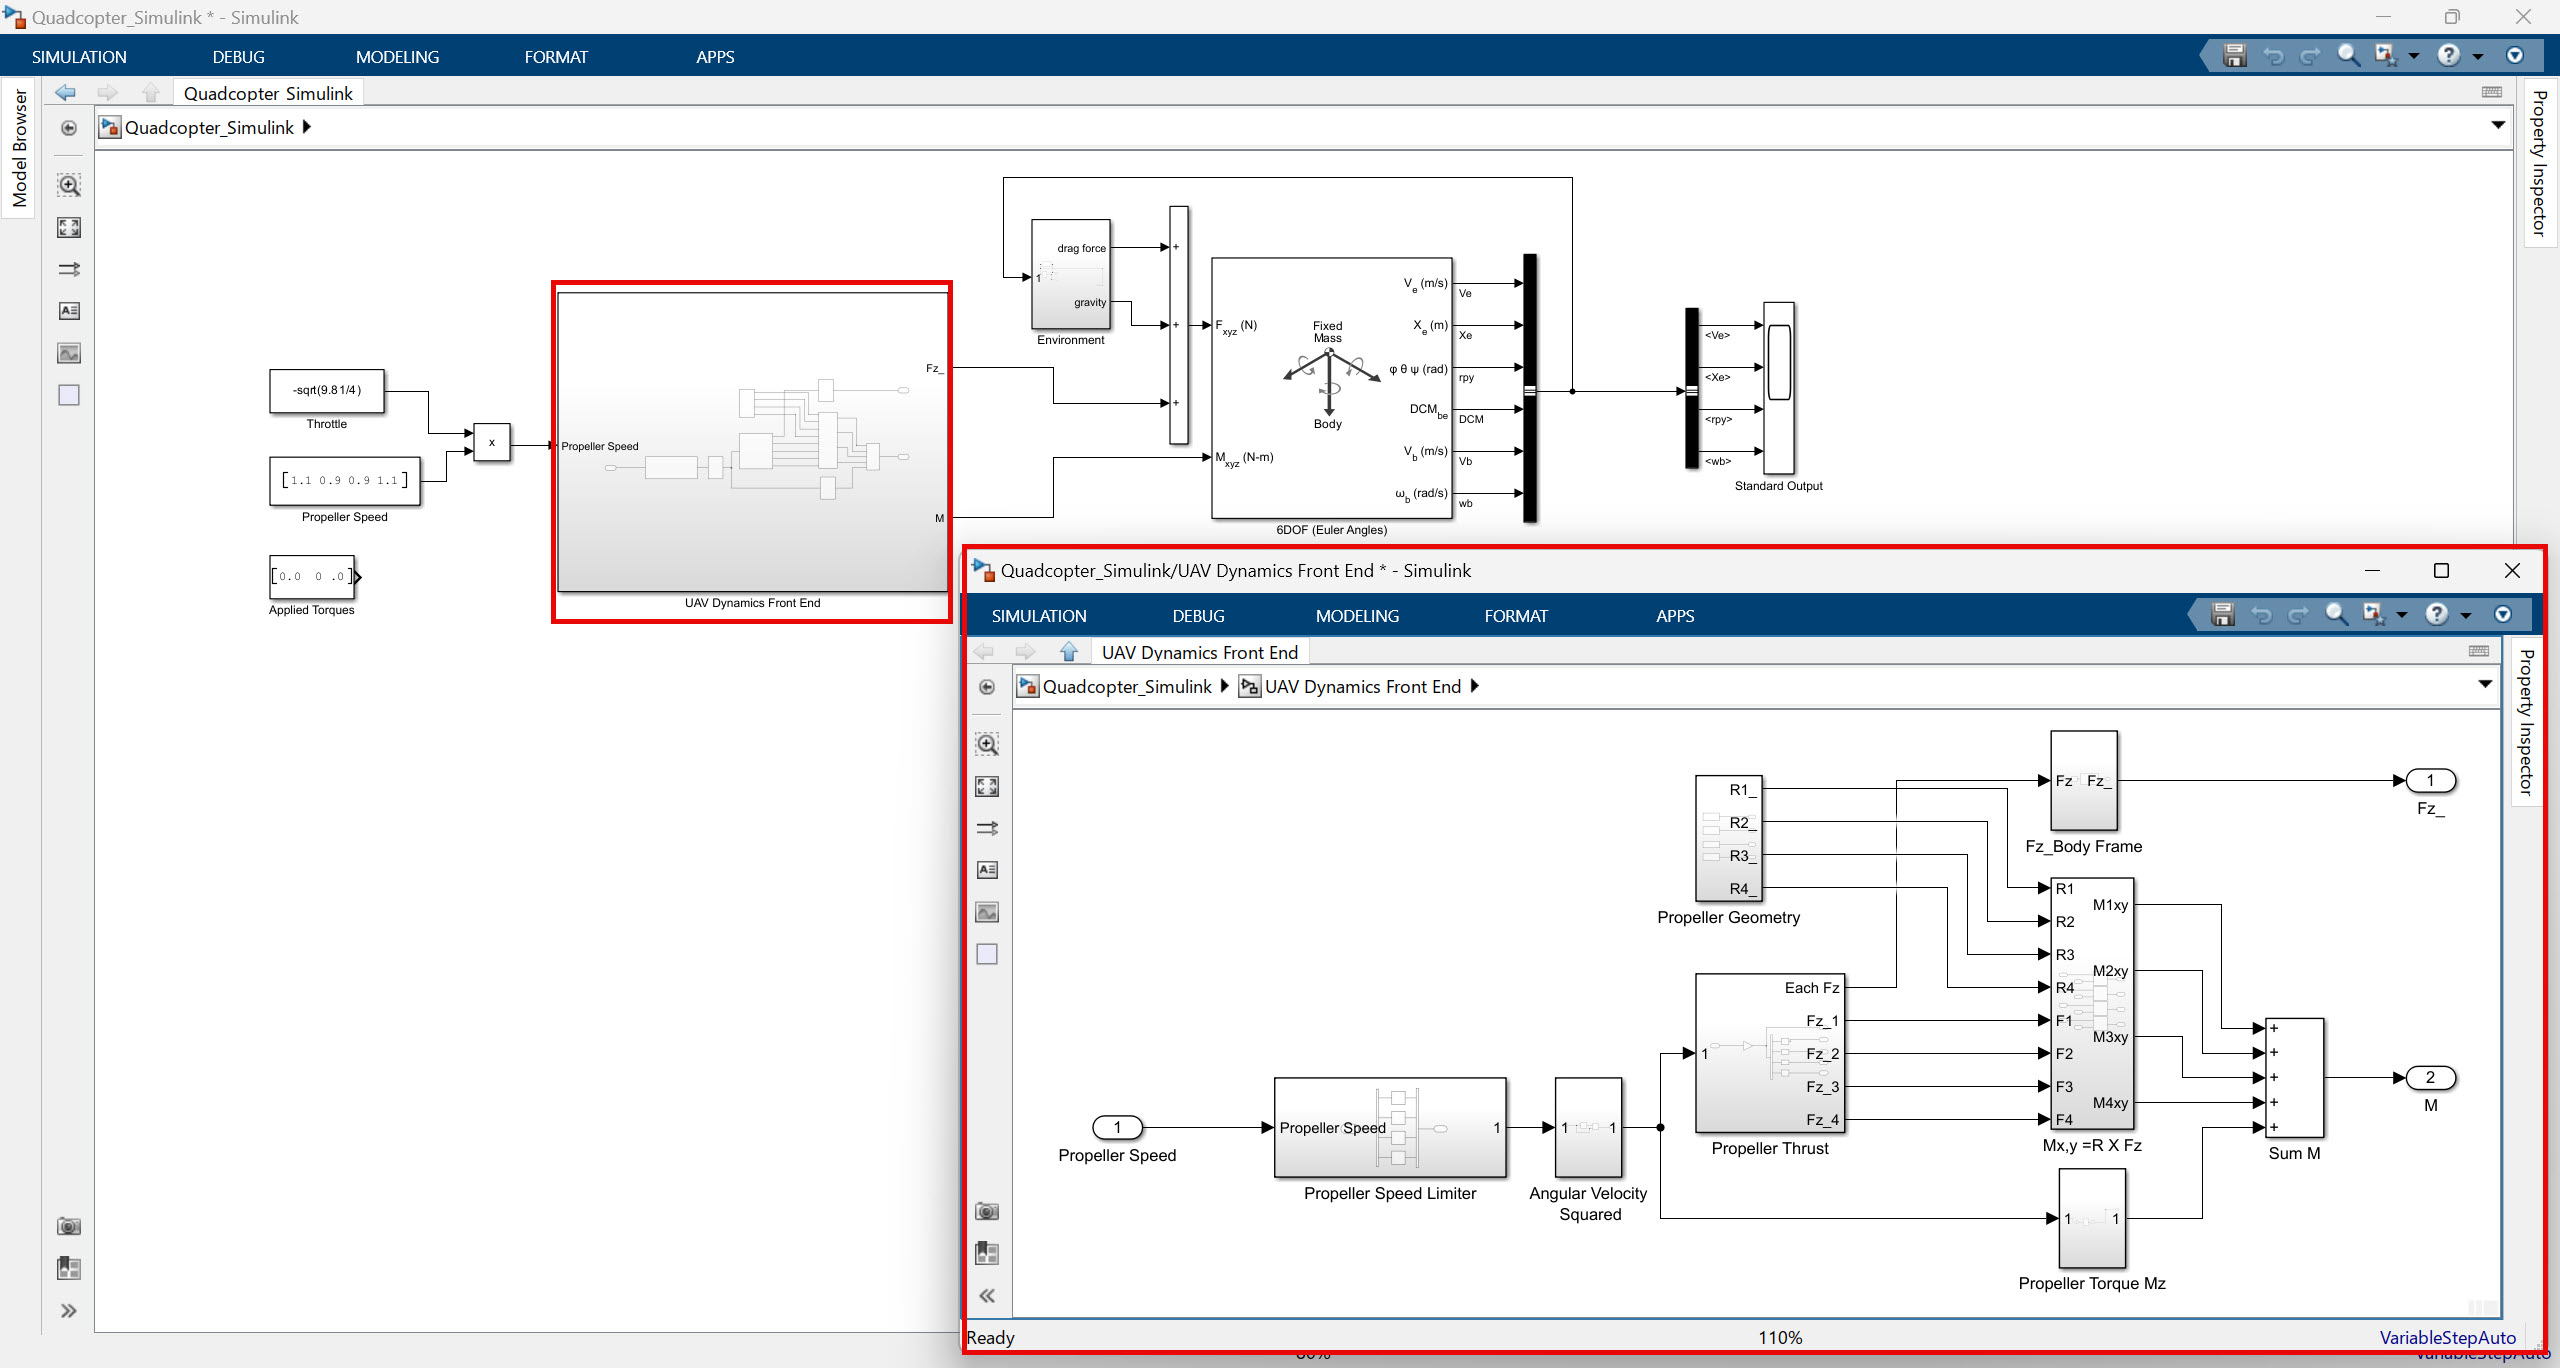Select the Propeller Speed Limiter subsystem

[x=1390, y=1127]
